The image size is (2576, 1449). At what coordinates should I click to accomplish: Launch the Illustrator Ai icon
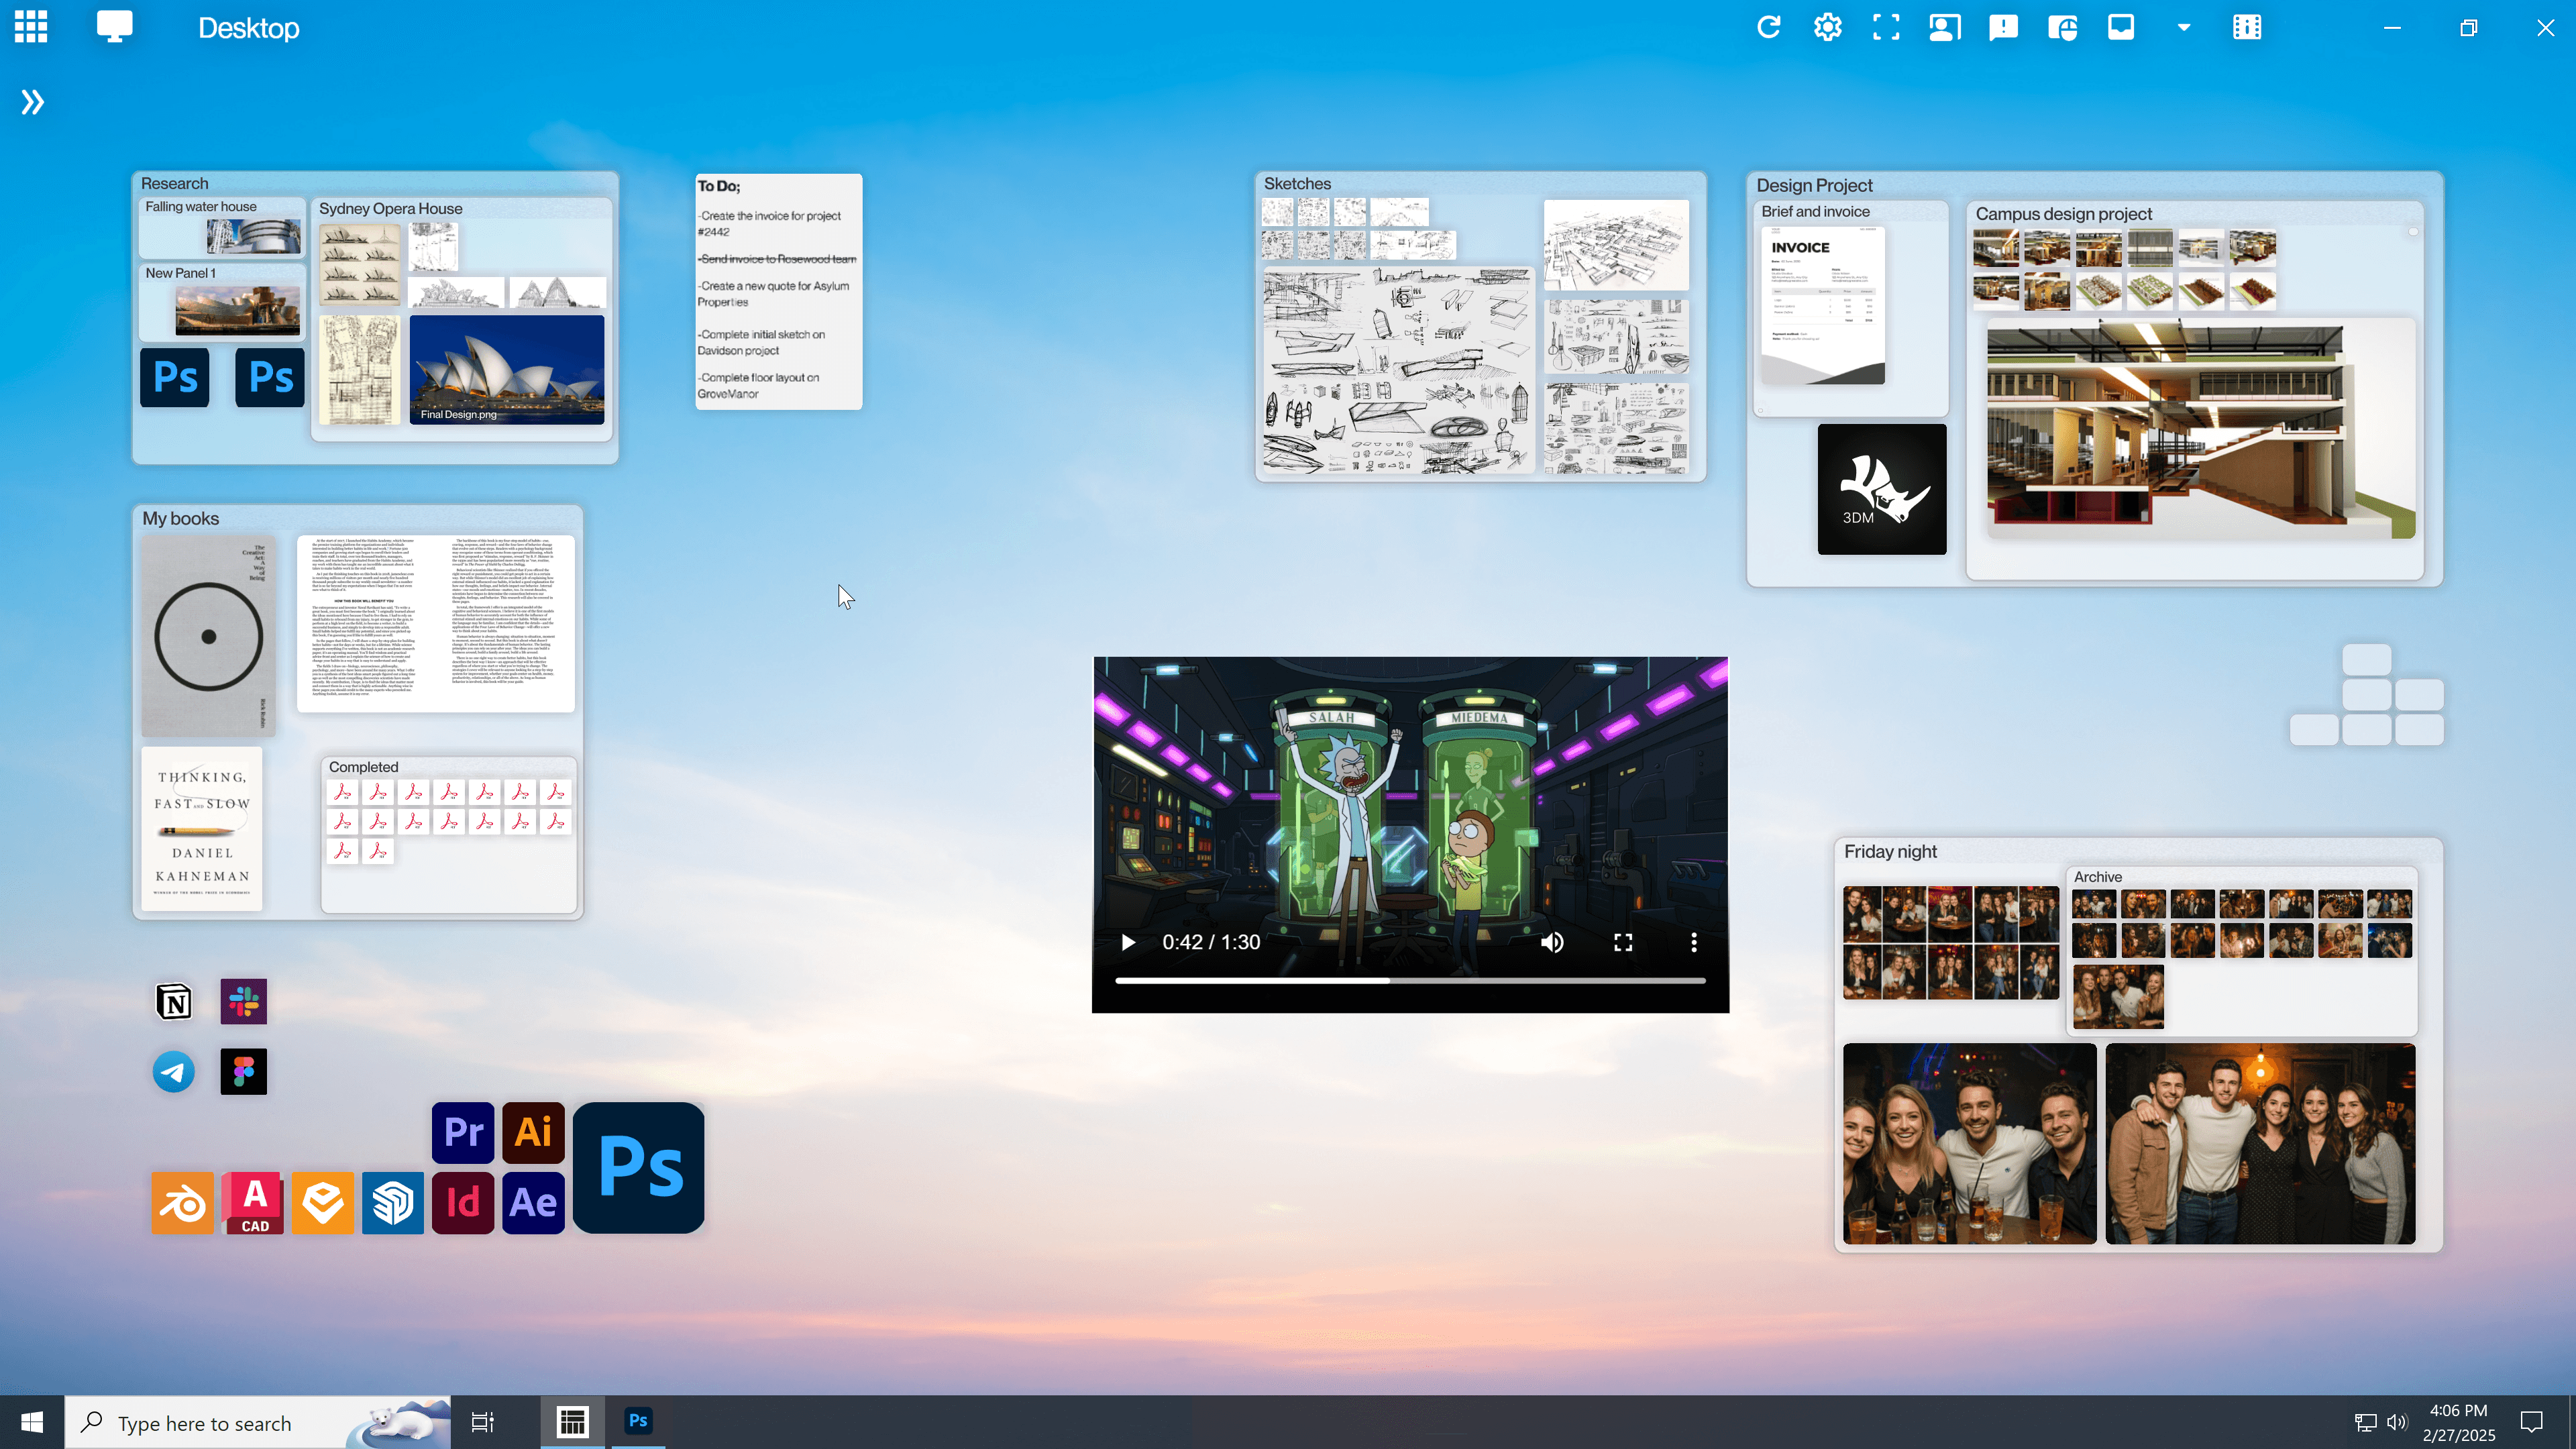pyautogui.click(x=533, y=1132)
